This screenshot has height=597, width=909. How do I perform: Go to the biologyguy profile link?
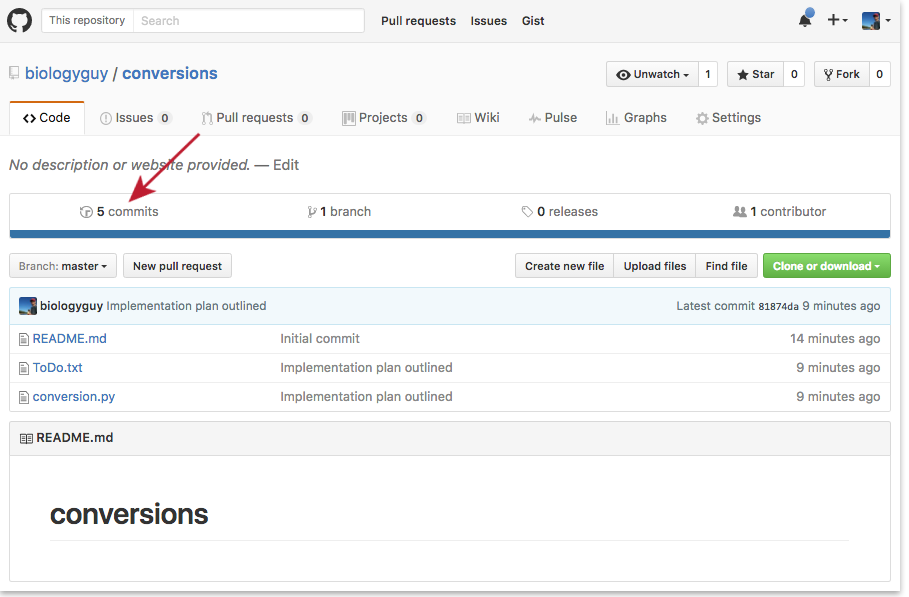click(x=66, y=74)
